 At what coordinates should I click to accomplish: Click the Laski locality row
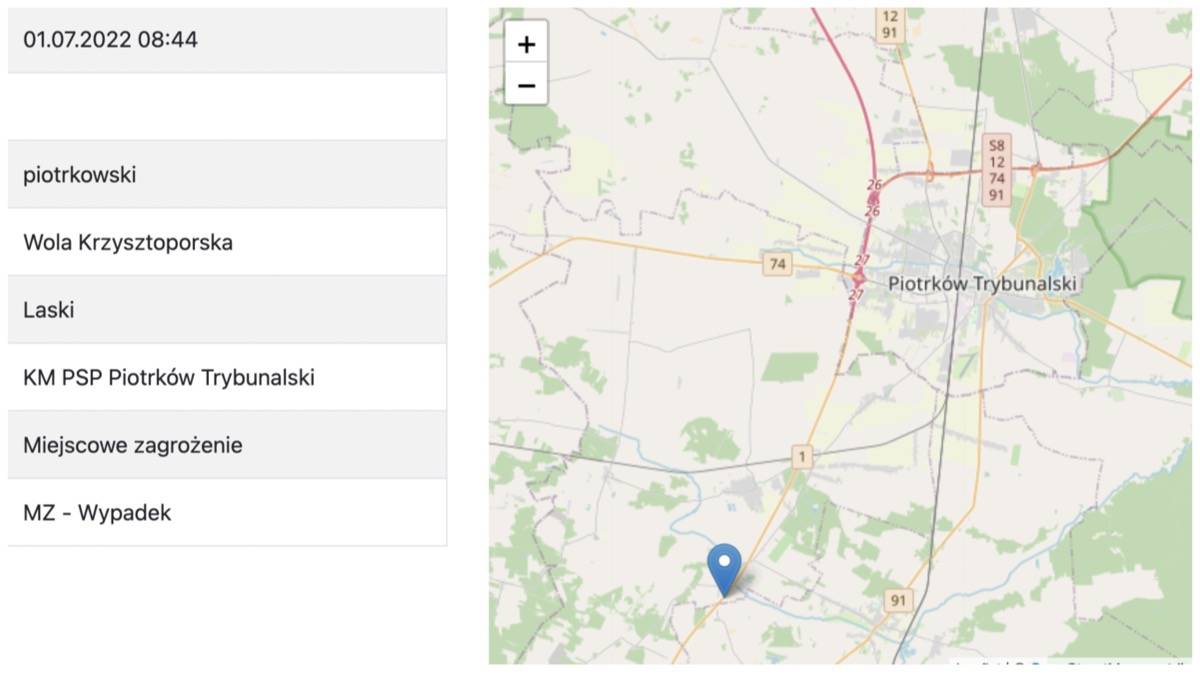point(227,310)
